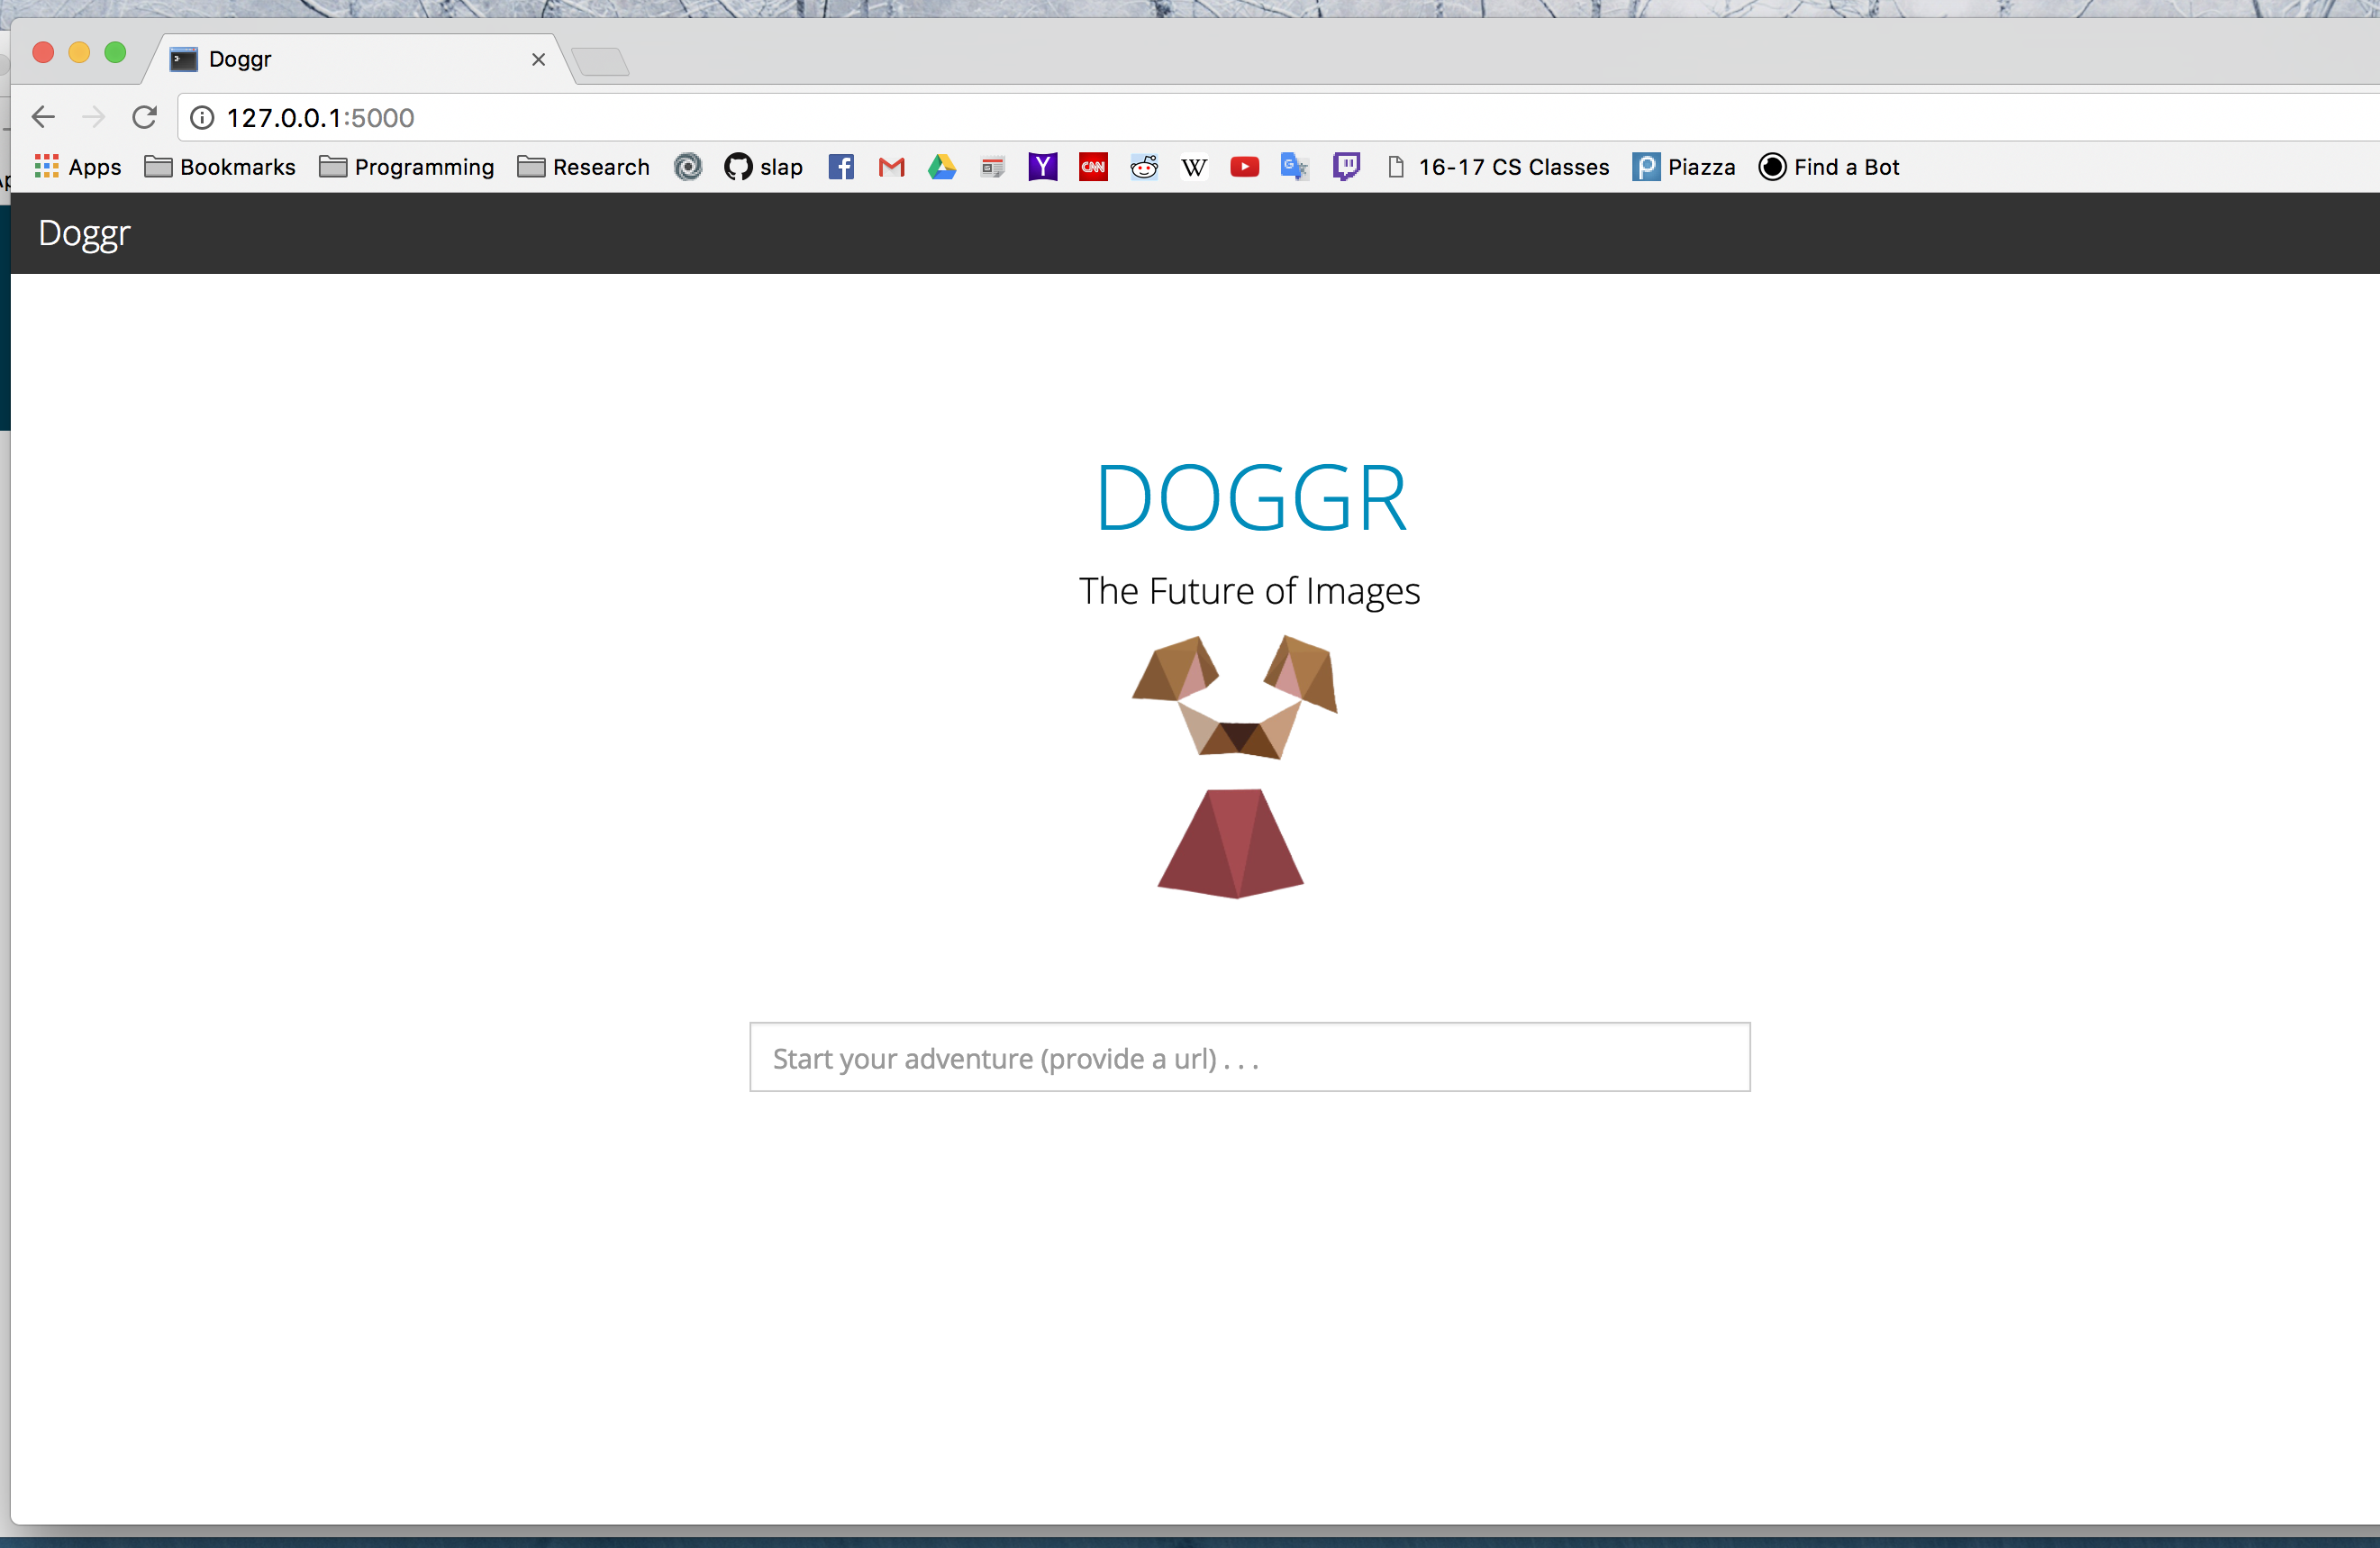Click the Doggr navbar brand link
2380x1548 pixels.
coord(84,233)
